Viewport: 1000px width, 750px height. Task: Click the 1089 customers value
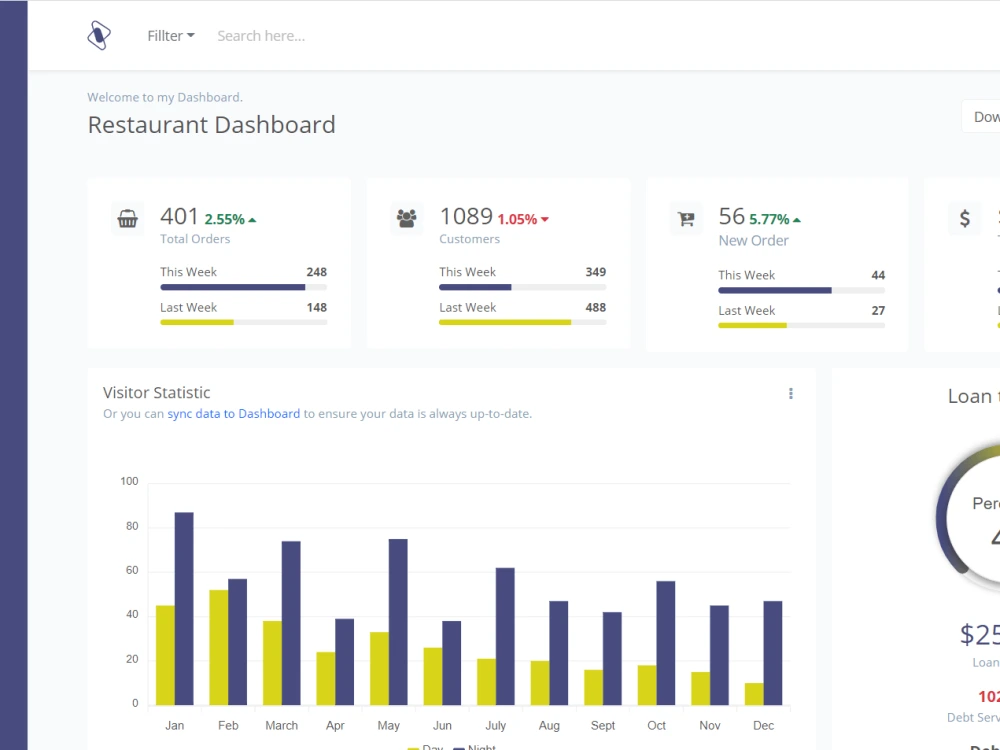(466, 216)
